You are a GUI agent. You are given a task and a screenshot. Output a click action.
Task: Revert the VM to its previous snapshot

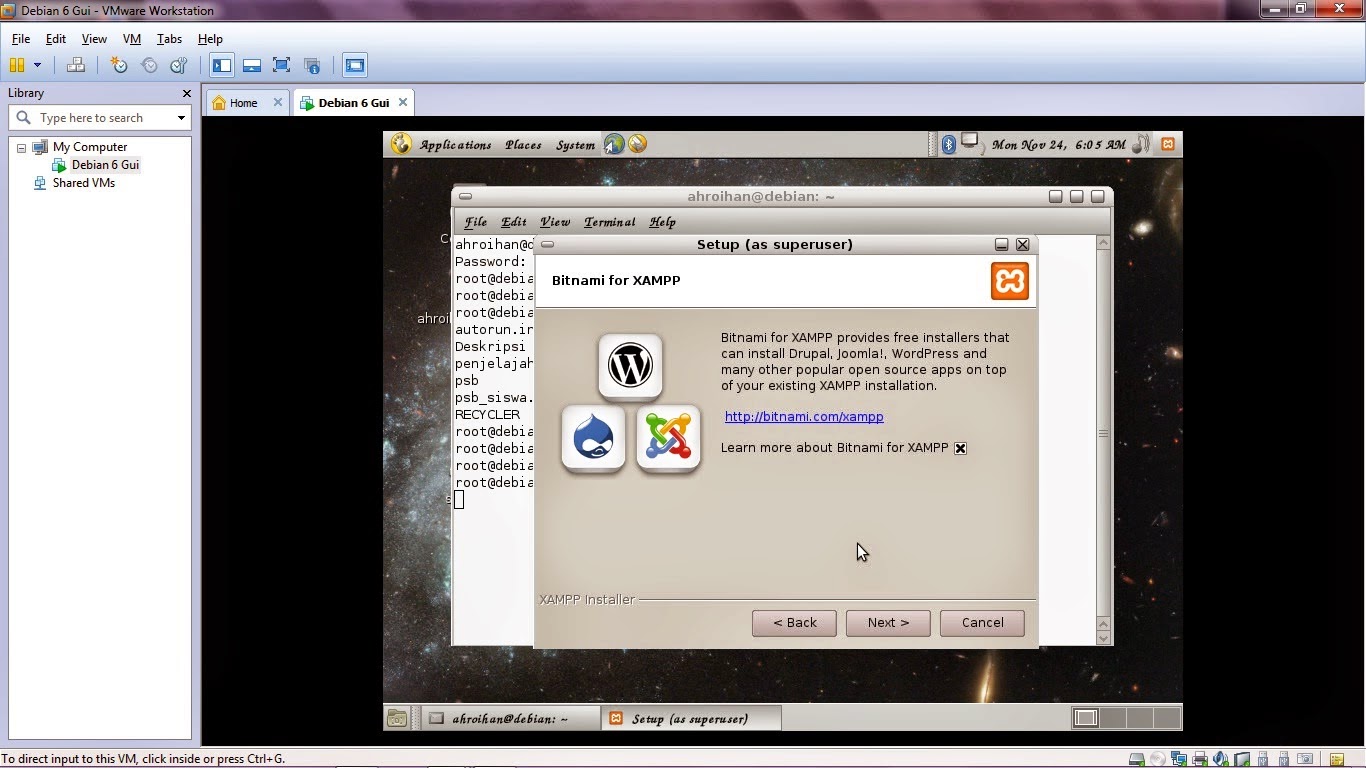point(149,66)
